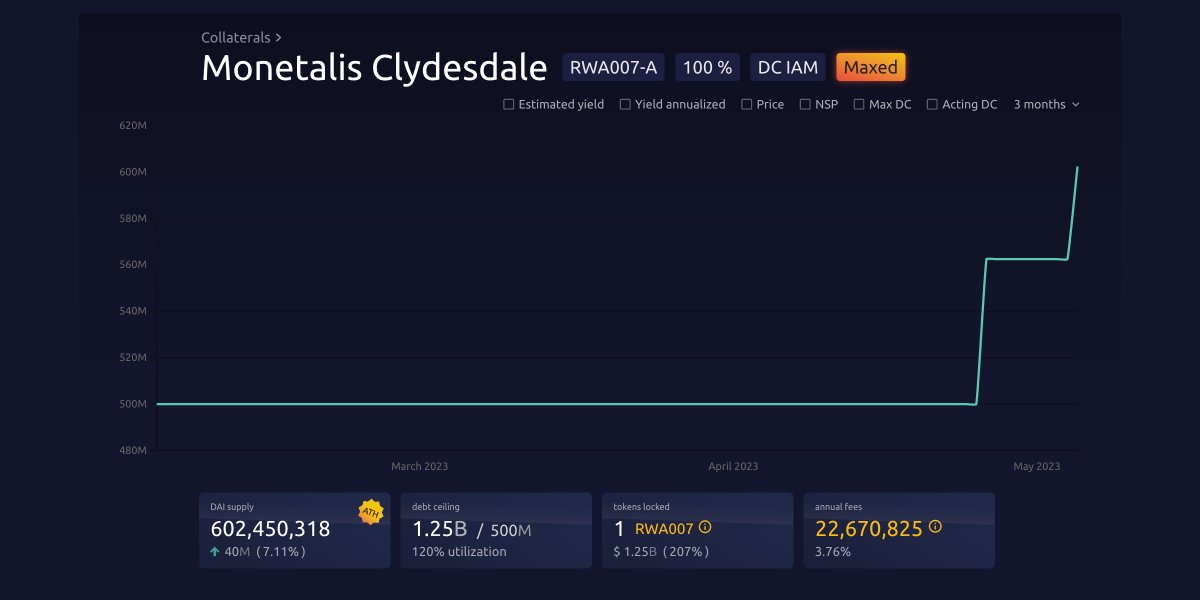Click the RWA007 token link

(x=664, y=528)
